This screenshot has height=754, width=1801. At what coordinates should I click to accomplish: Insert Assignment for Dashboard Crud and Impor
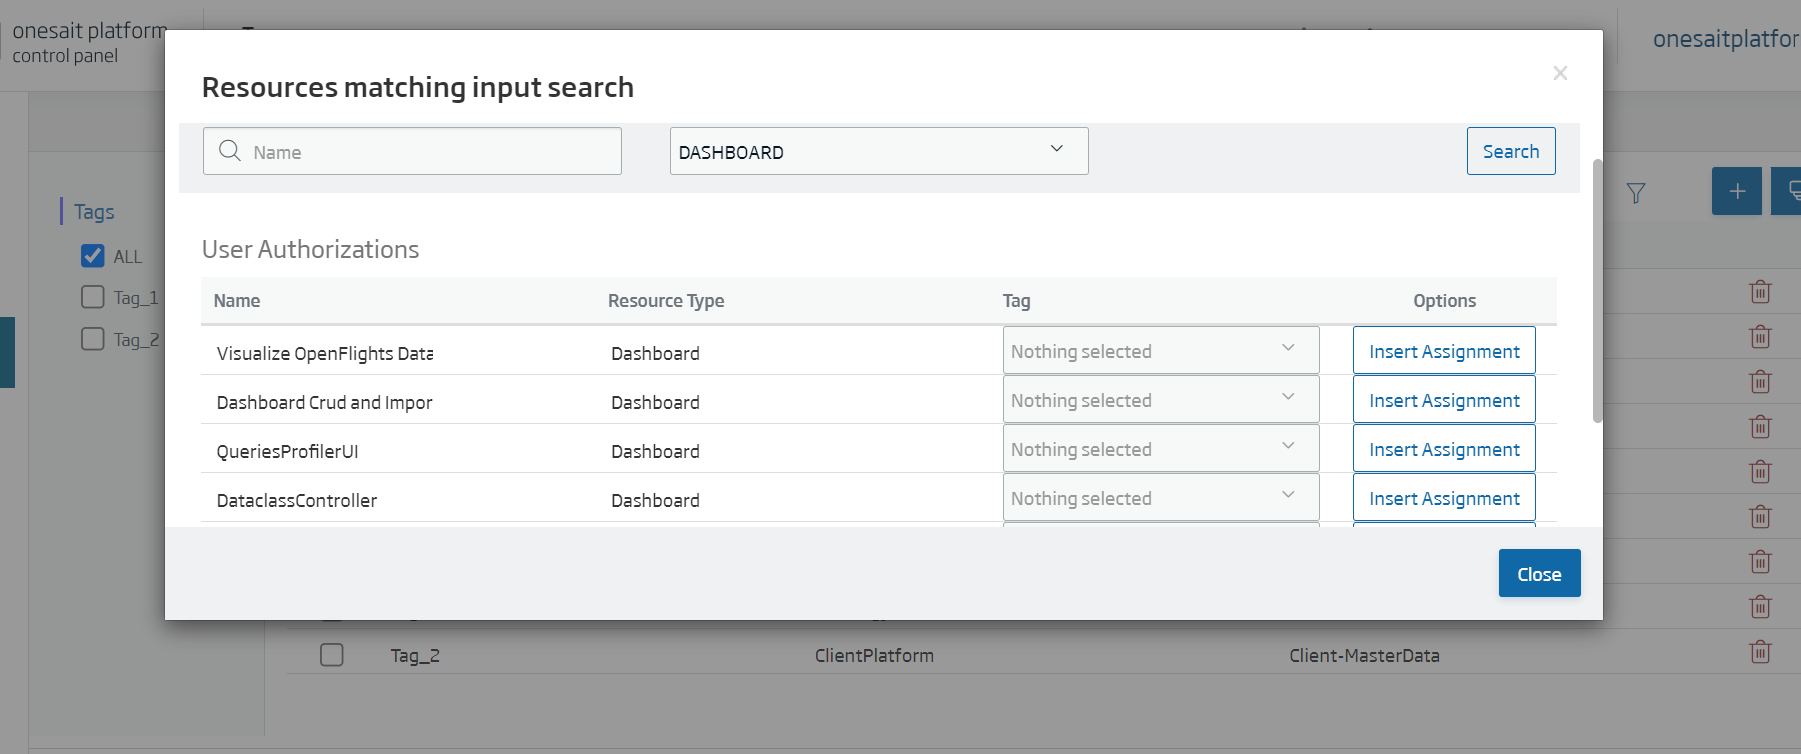pyautogui.click(x=1444, y=400)
